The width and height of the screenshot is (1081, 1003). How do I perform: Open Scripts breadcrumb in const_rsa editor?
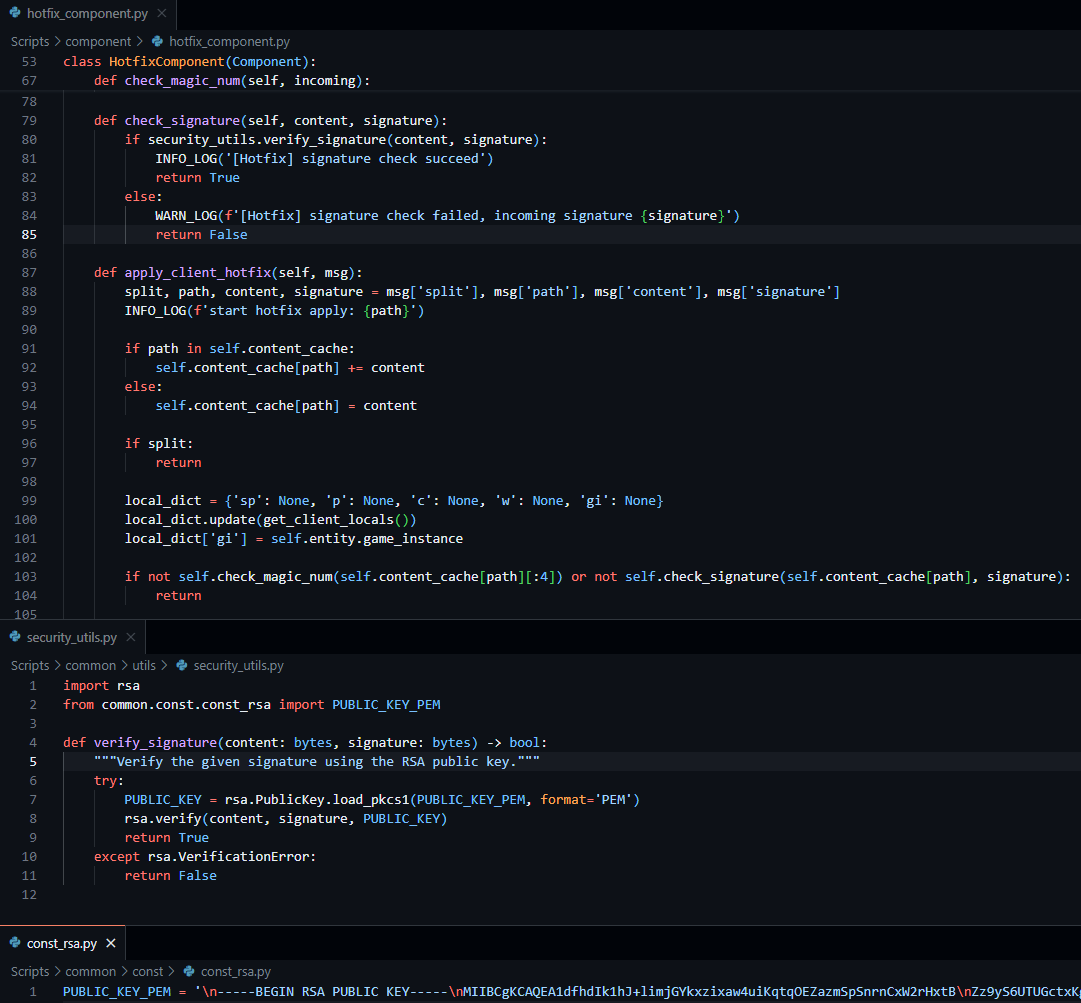(30, 971)
